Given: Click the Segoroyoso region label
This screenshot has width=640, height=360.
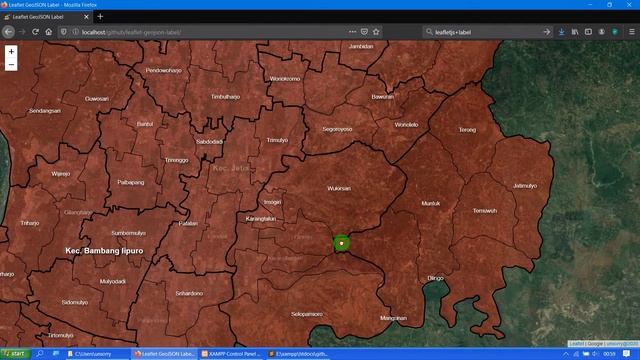Looking at the screenshot, I should click(337, 129).
